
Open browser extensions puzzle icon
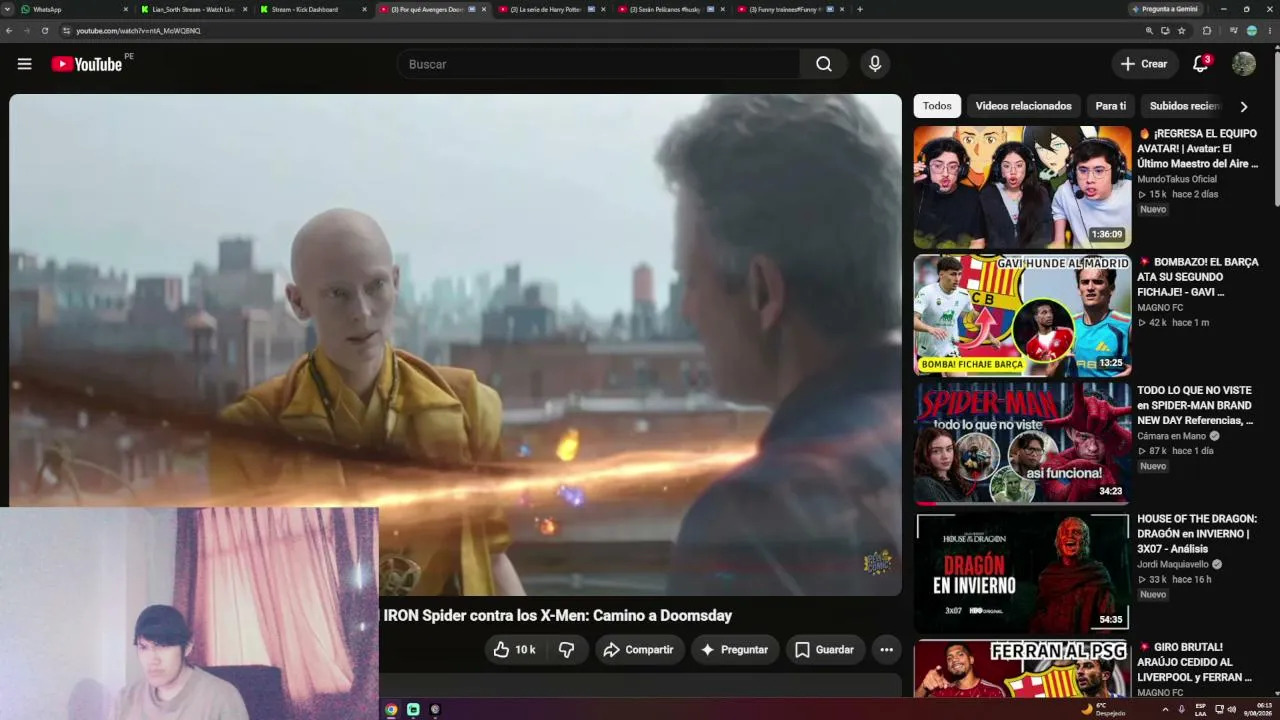1206,31
